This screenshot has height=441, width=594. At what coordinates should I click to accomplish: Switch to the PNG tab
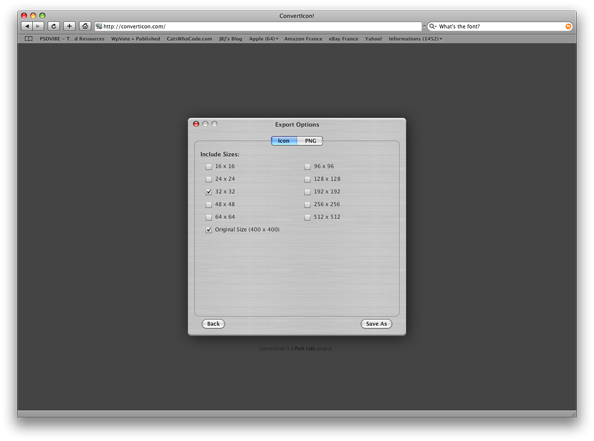(x=310, y=141)
